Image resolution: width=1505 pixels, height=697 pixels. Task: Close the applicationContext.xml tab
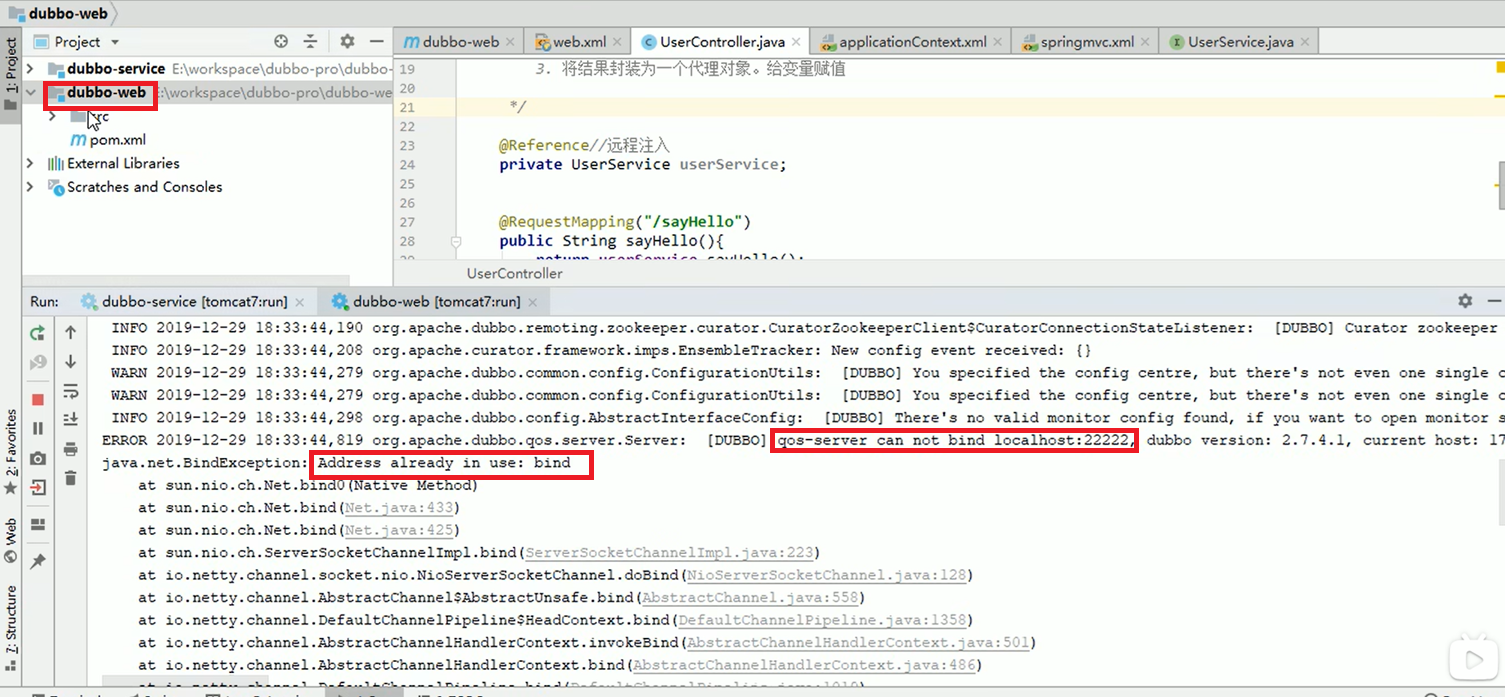[997, 42]
